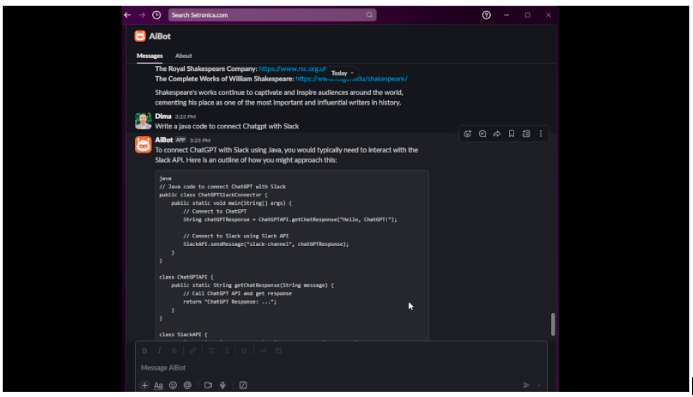Image resolution: width=693 pixels, height=397 pixels.
Task: Open more actions for AiBot message
Action: (541, 134)
